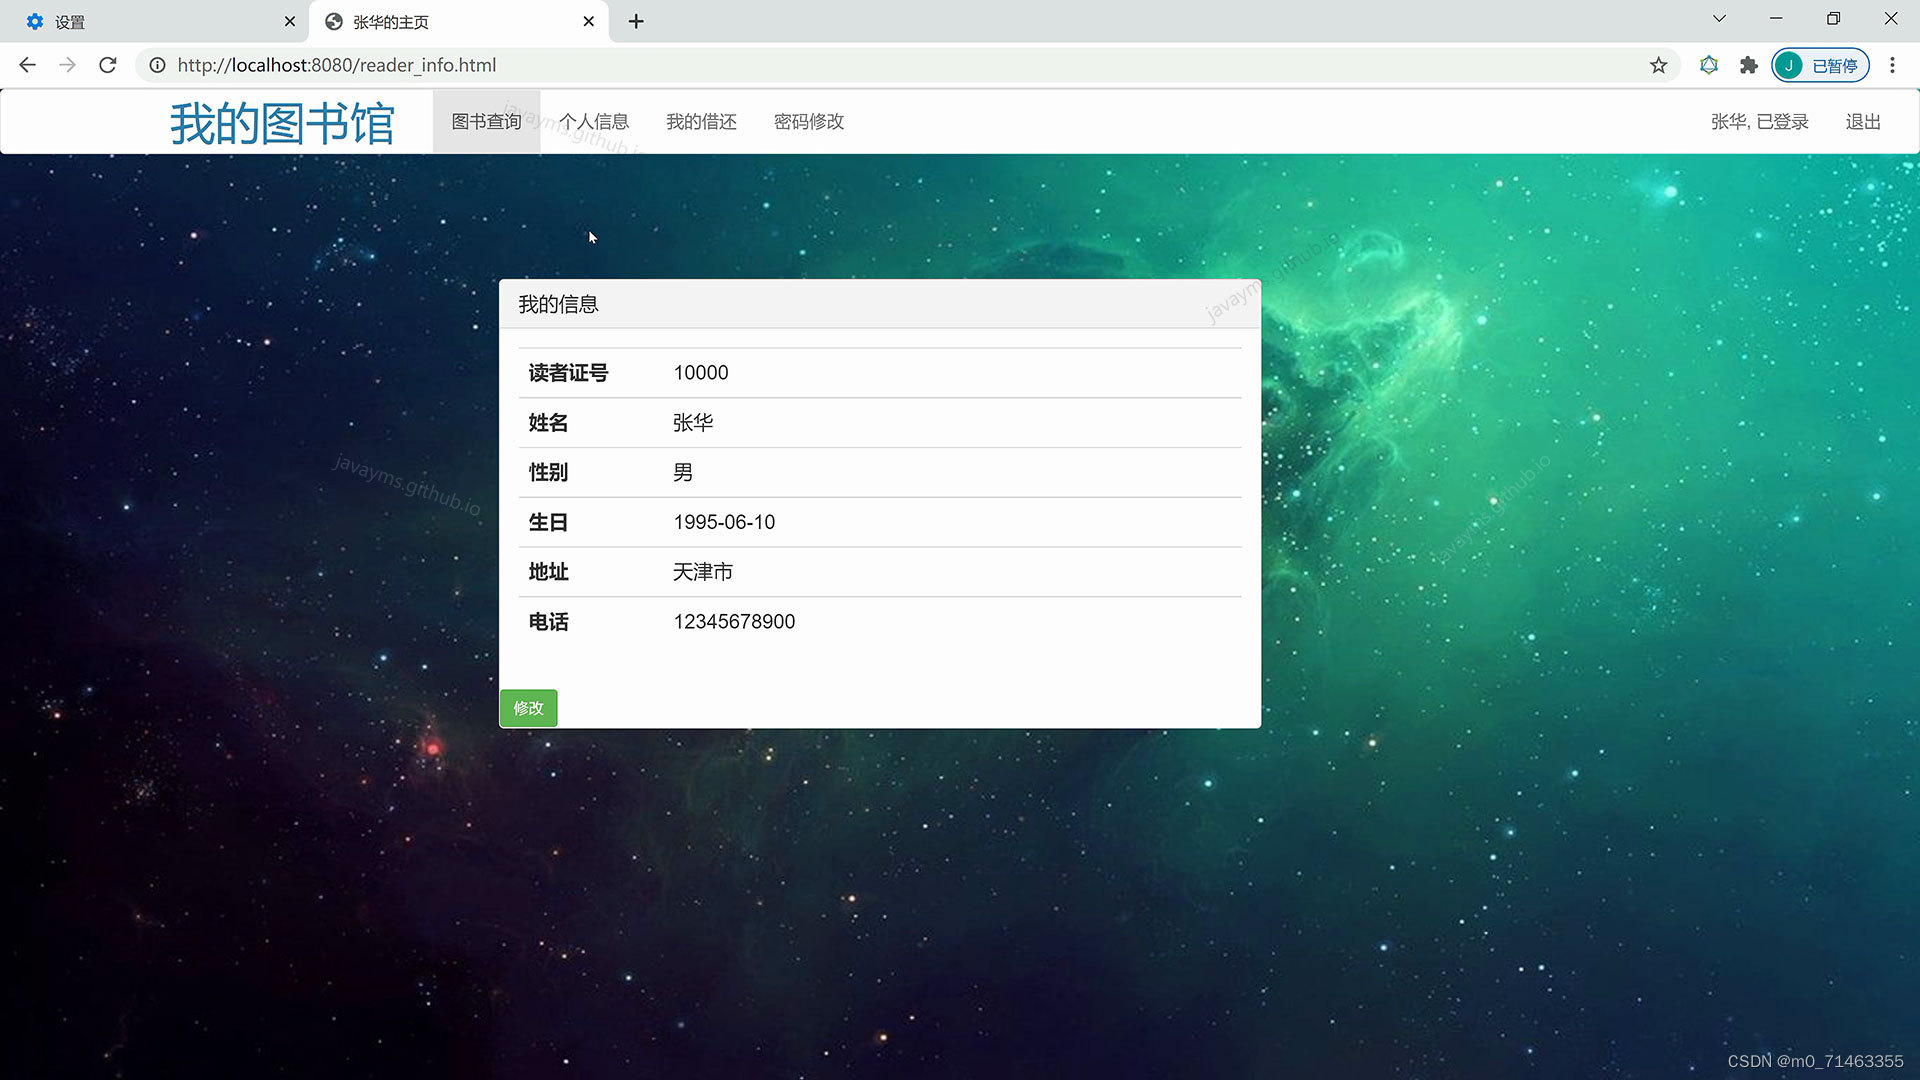Screen dimensions: 1920x1080
Task: Expand the tab search chevron
Action: pos(1719,18)
